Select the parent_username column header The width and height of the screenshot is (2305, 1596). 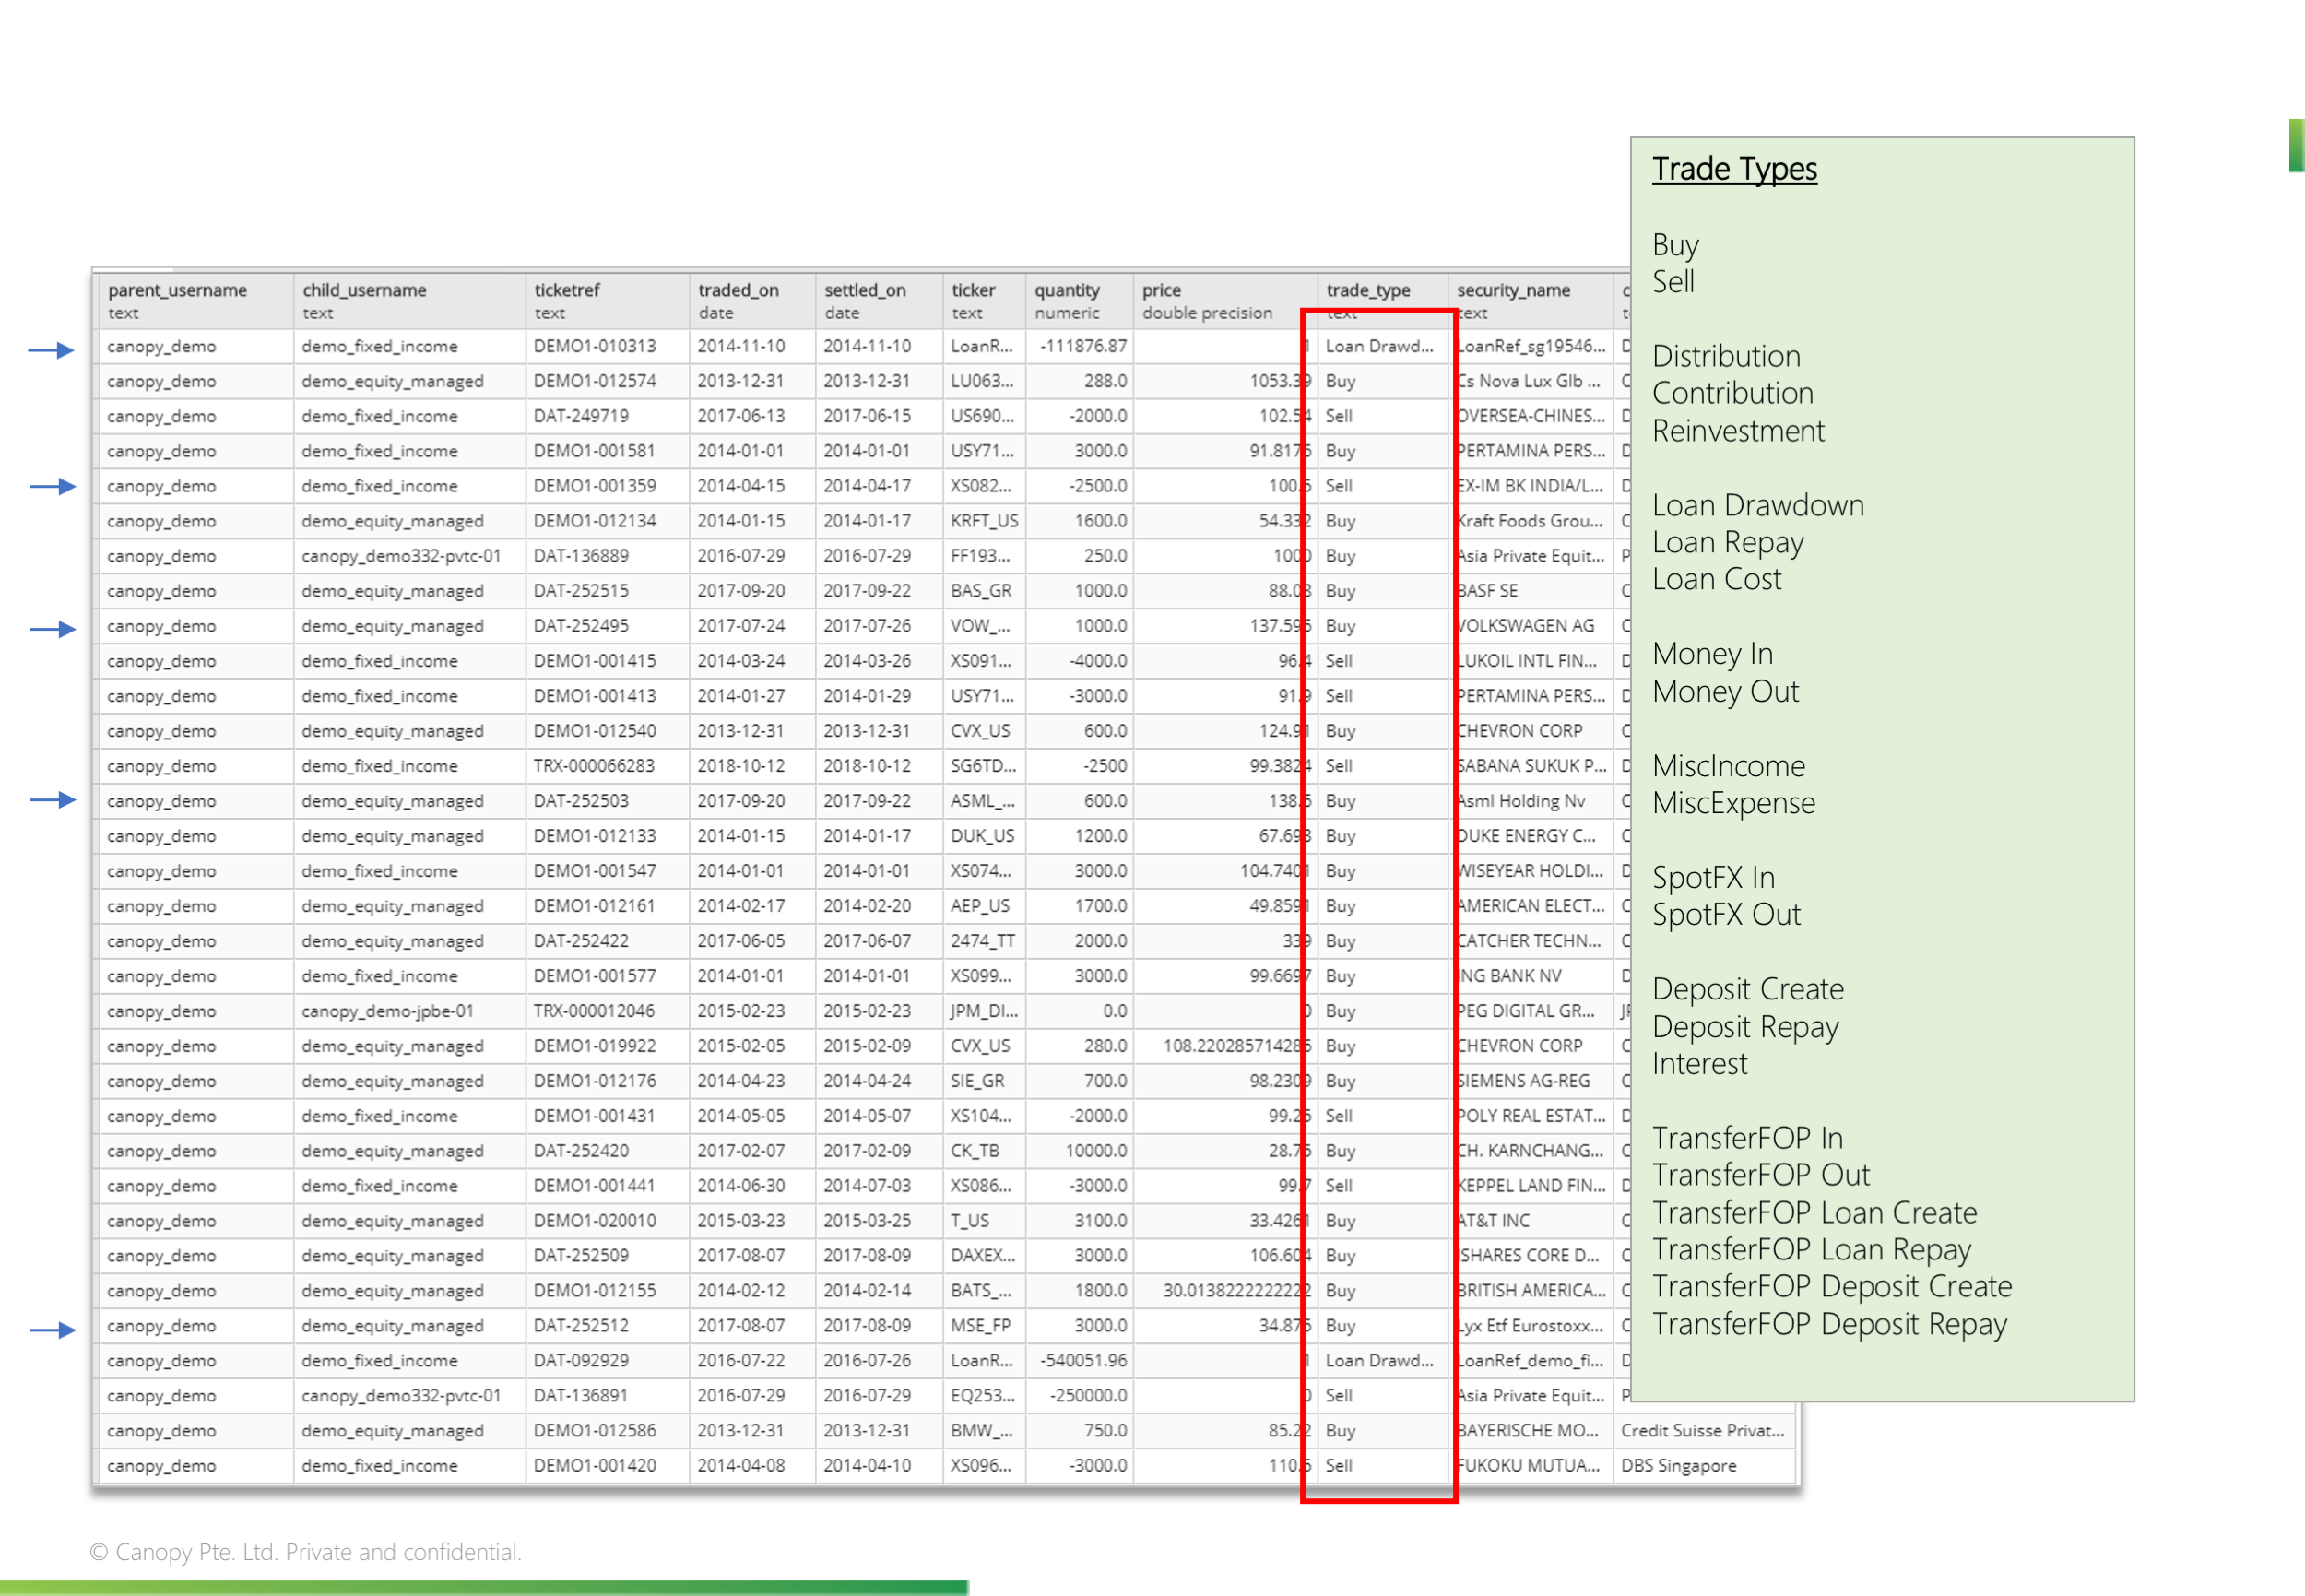(x=177, y=291)
